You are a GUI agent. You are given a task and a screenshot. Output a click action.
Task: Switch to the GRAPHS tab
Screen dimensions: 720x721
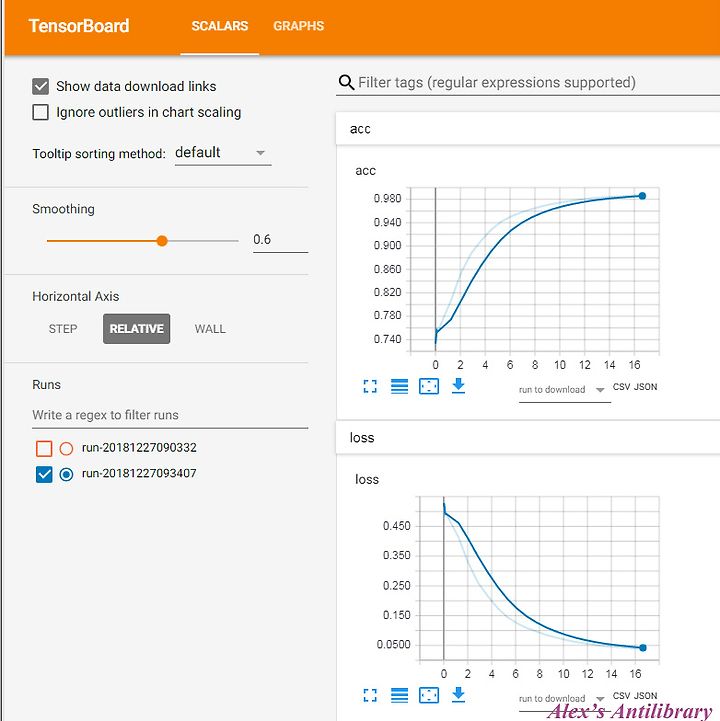tap(298, 26)
